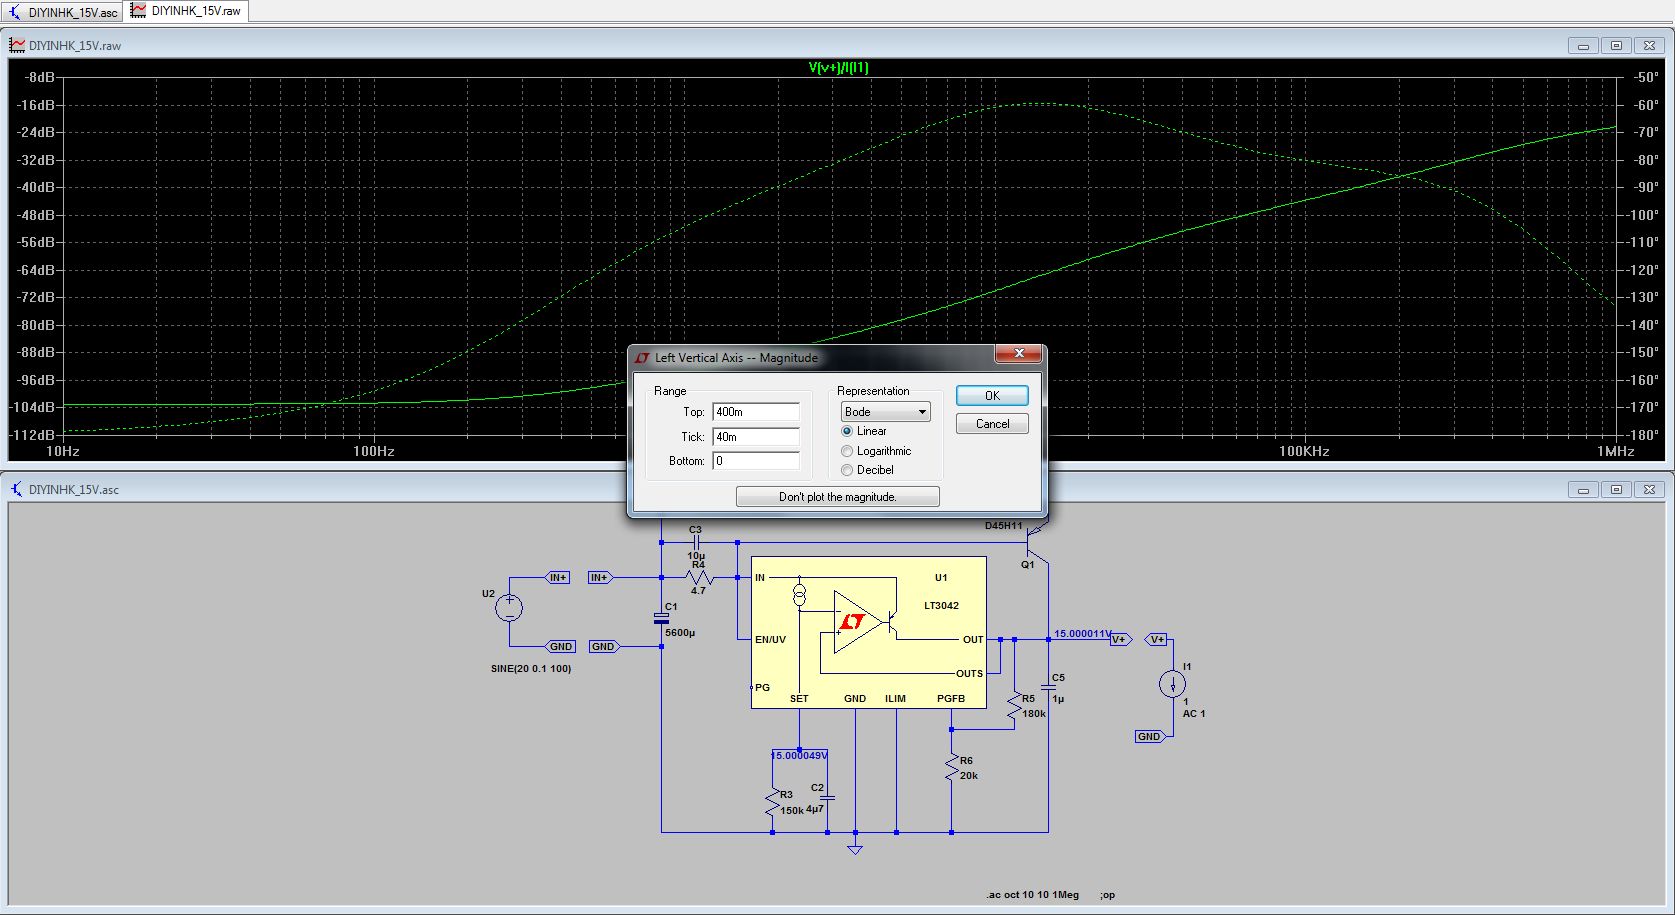Switch to the DIYINHK_15V.raw tab
The width and height of the screenshot is (1675, 915).
[186, 11]
